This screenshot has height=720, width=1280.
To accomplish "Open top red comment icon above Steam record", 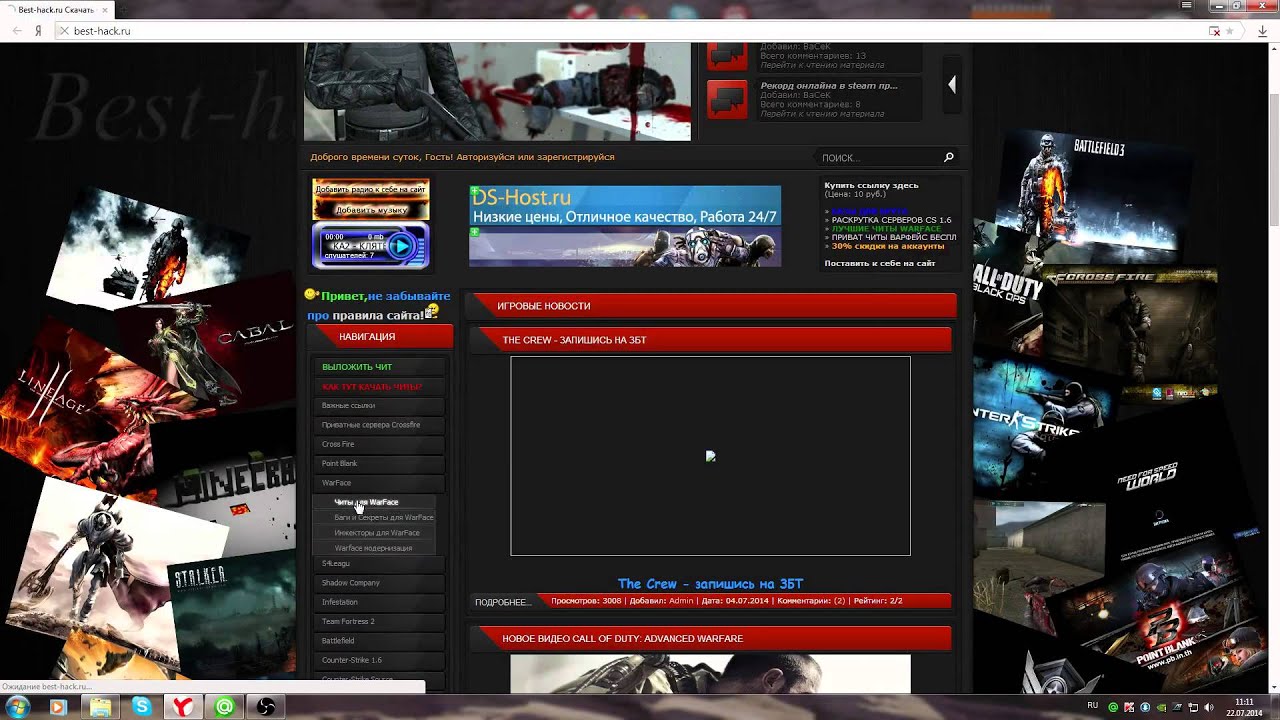I will coord(727,56).
